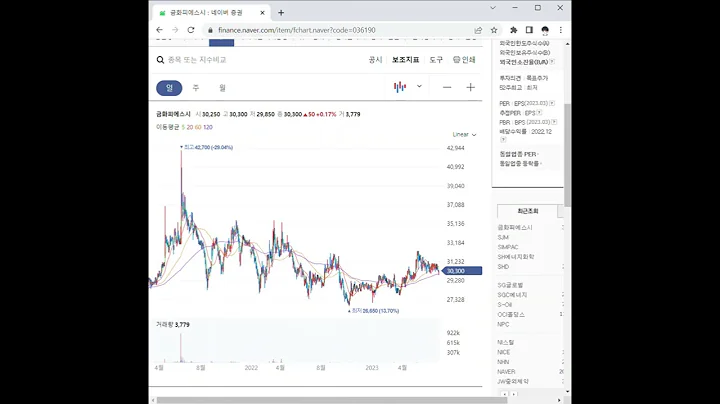
Task: Go to next page of recent list
Action: pyautogui.click(x=514, y=394)
